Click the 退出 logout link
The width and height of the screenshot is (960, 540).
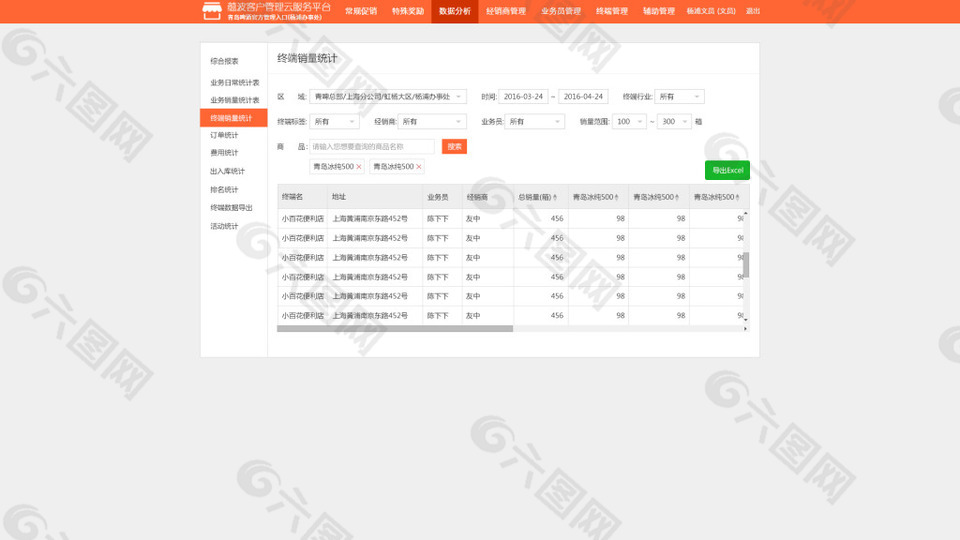tap(752, 11)
